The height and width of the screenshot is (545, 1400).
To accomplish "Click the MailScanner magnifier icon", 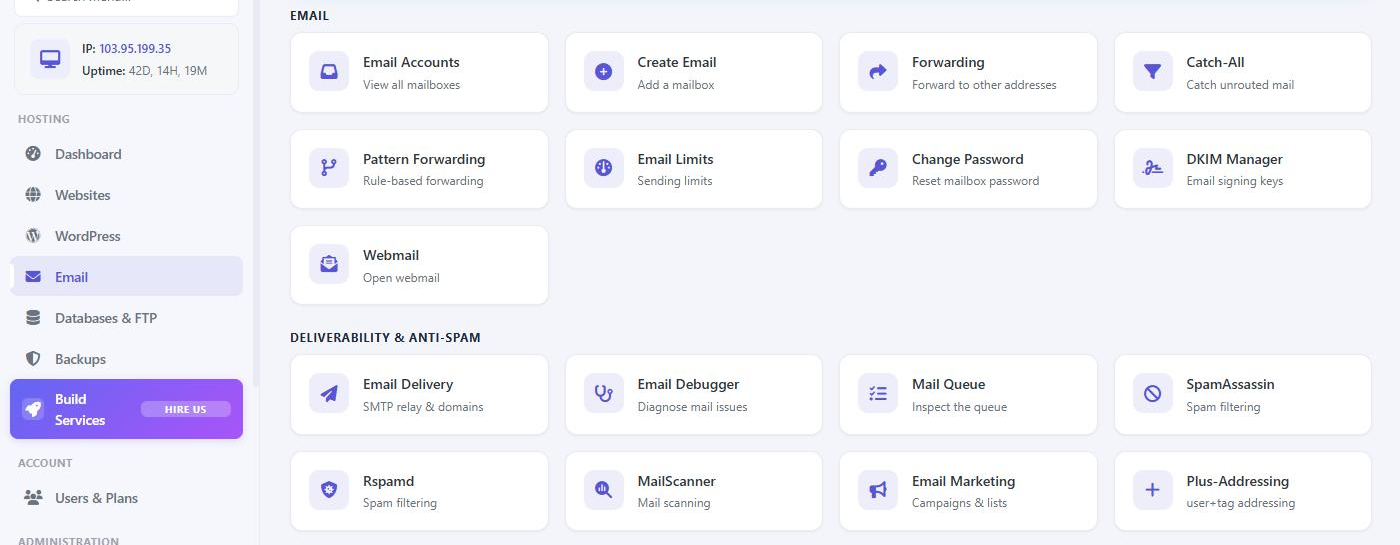I will coord(603,490).
